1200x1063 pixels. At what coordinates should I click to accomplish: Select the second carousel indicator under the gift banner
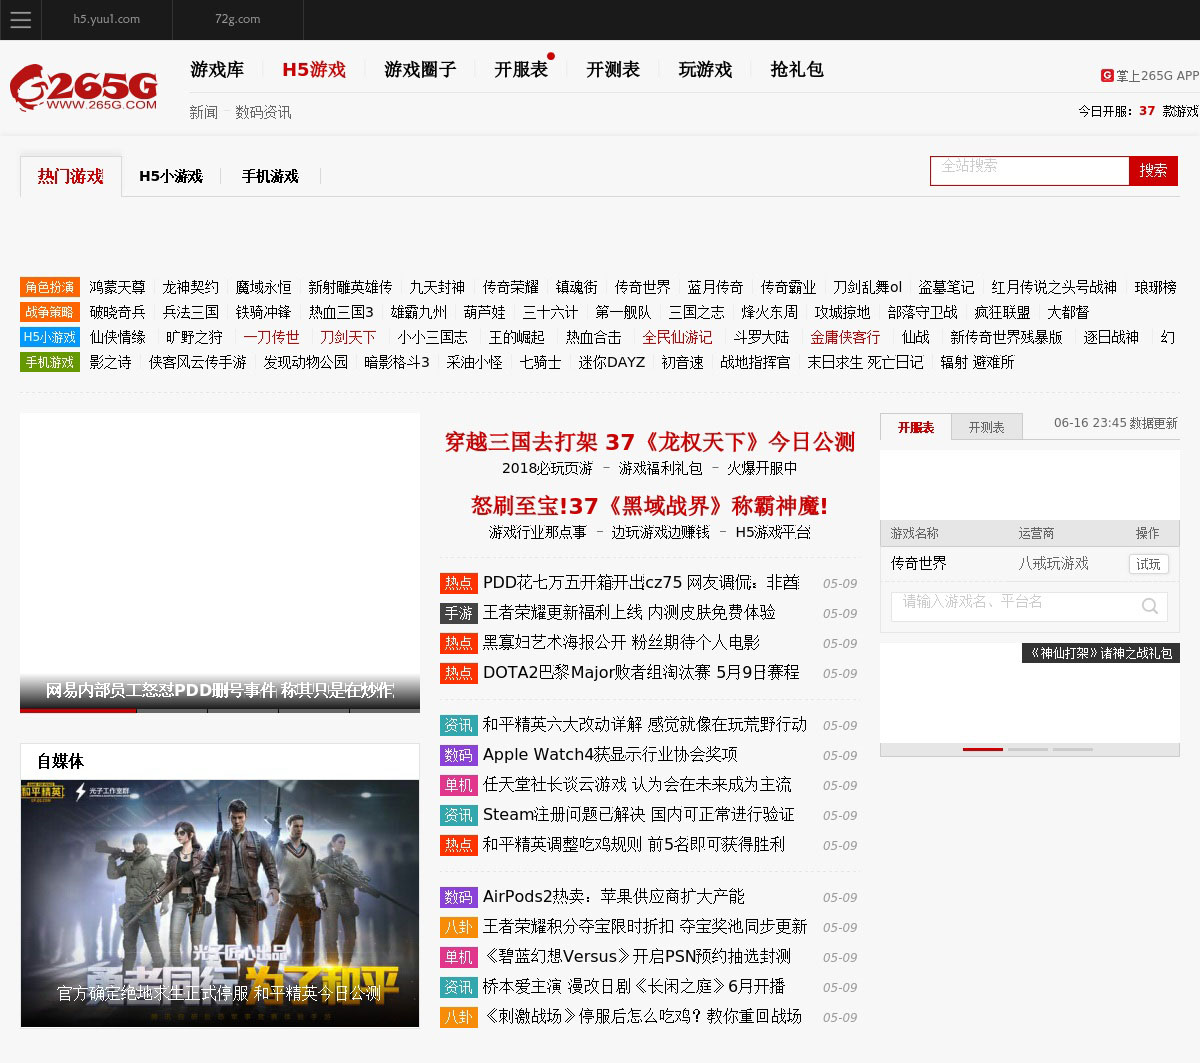pyautogui.click(x=1028, y=748)
